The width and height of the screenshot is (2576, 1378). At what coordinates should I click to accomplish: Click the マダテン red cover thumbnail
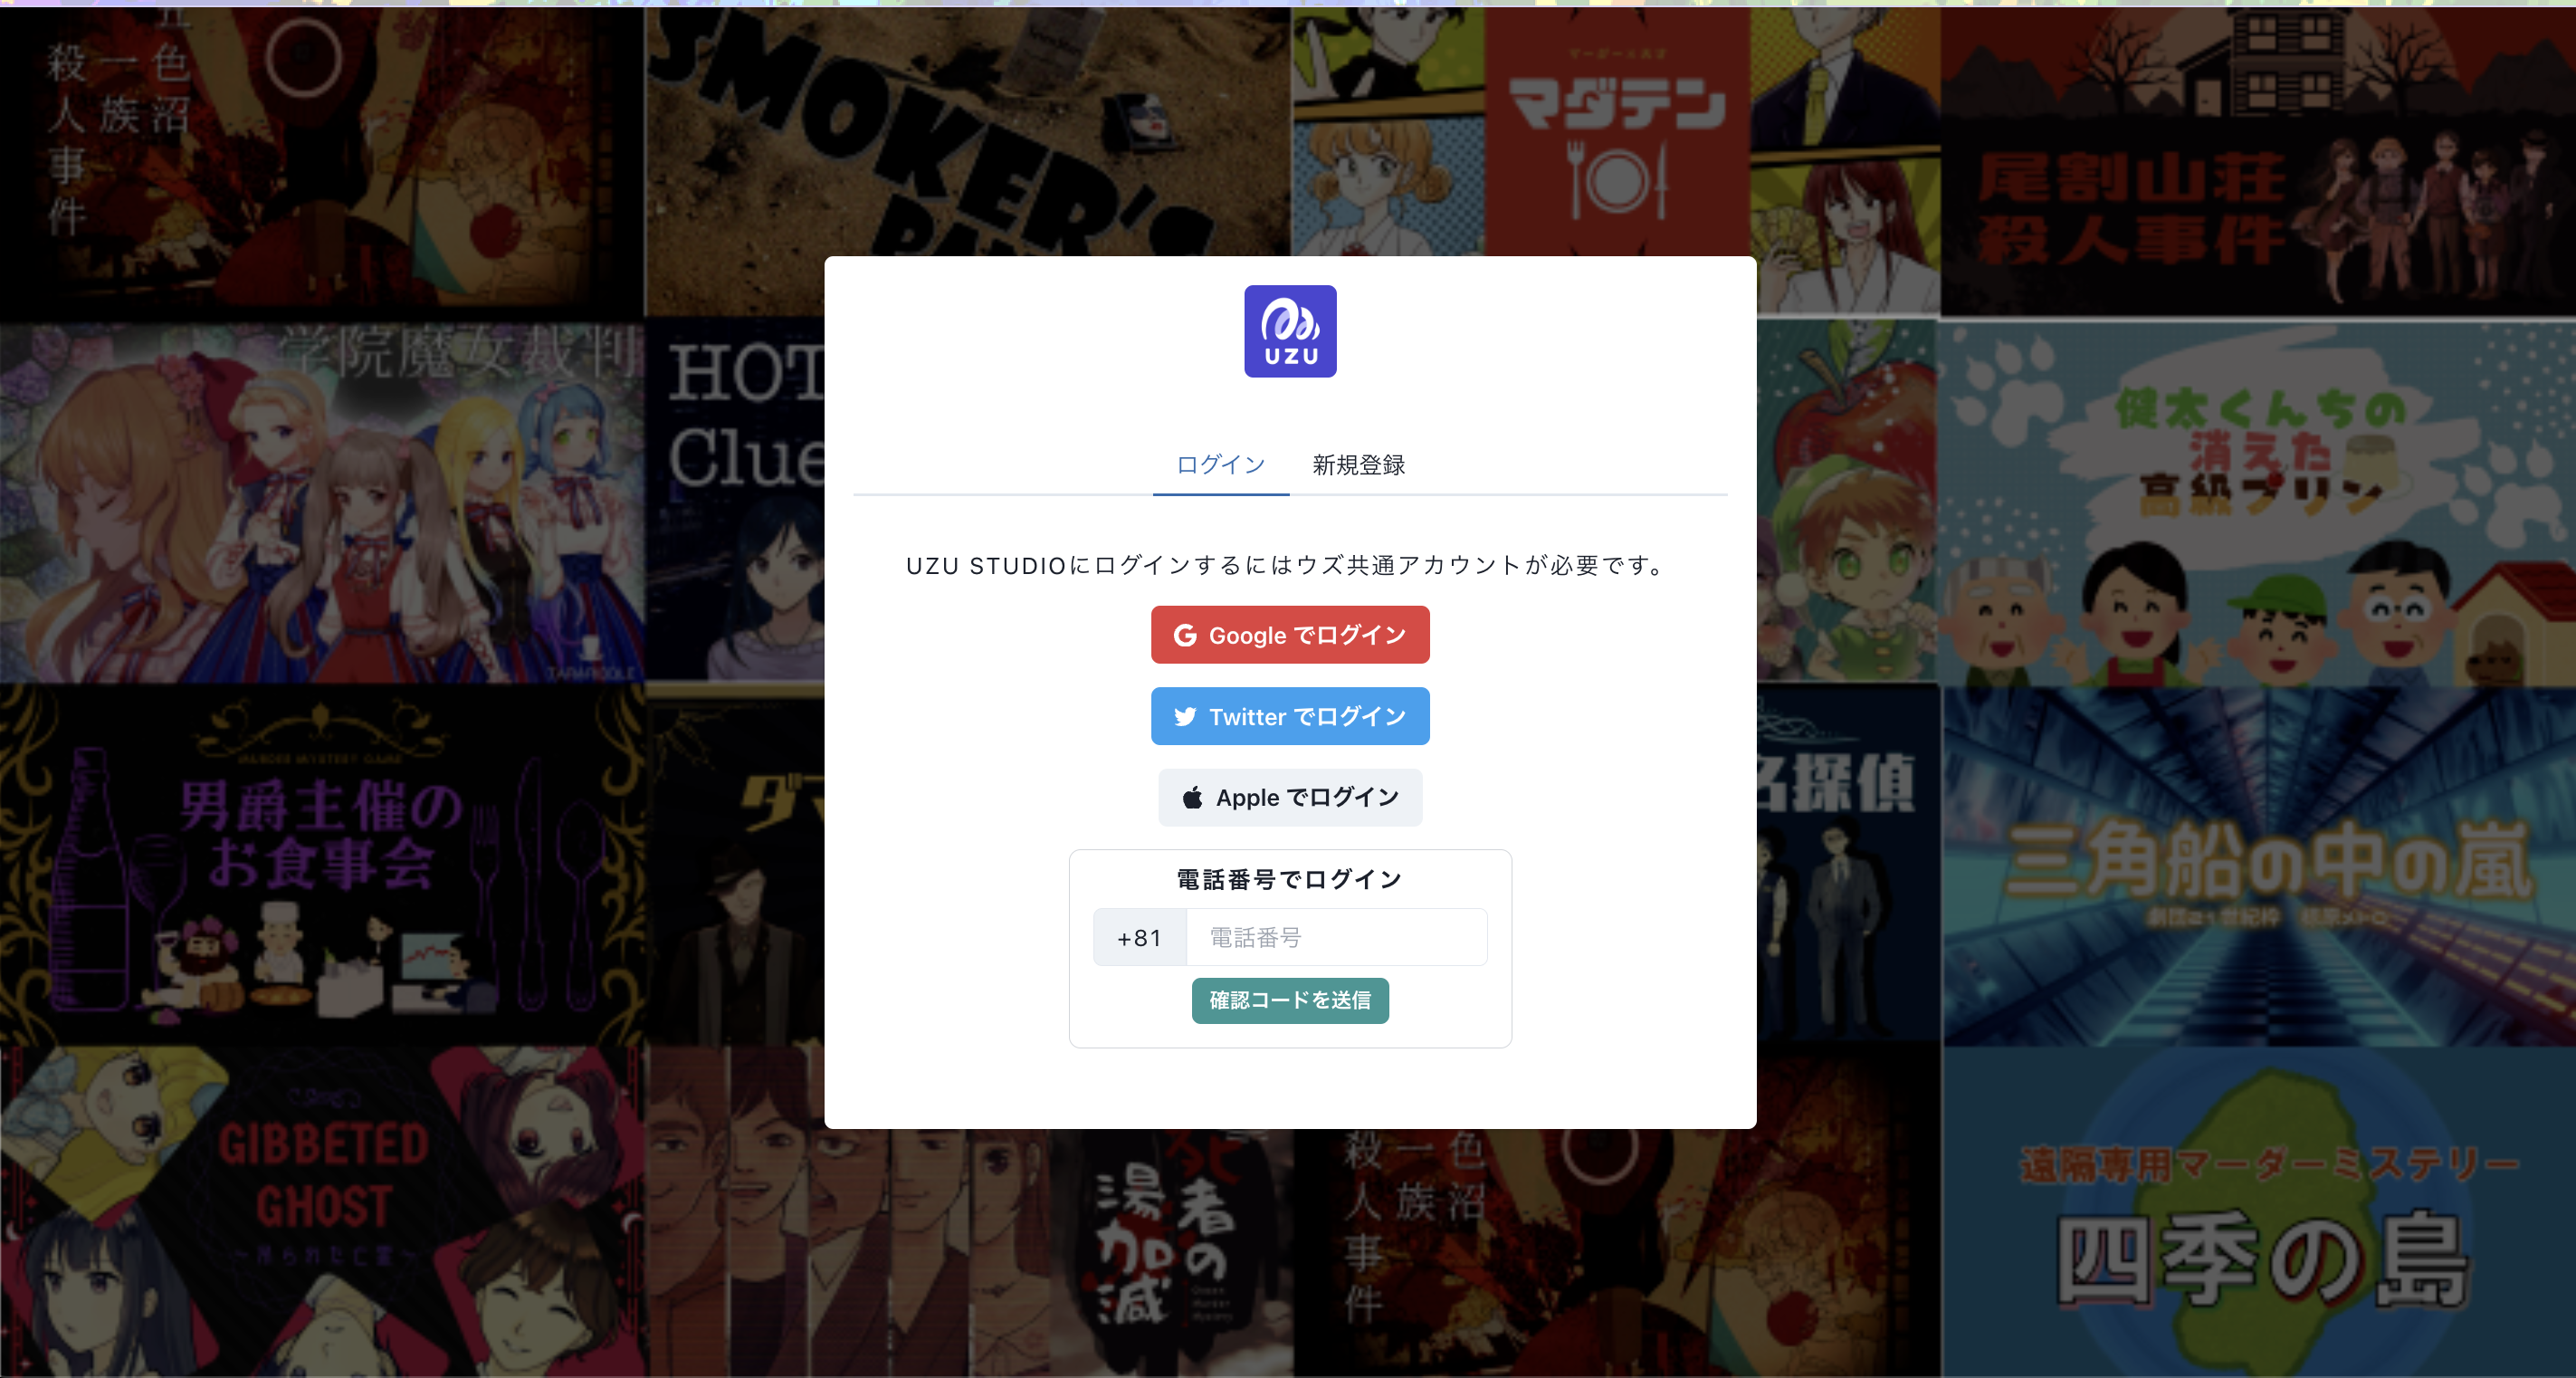tap(1617, 132)
